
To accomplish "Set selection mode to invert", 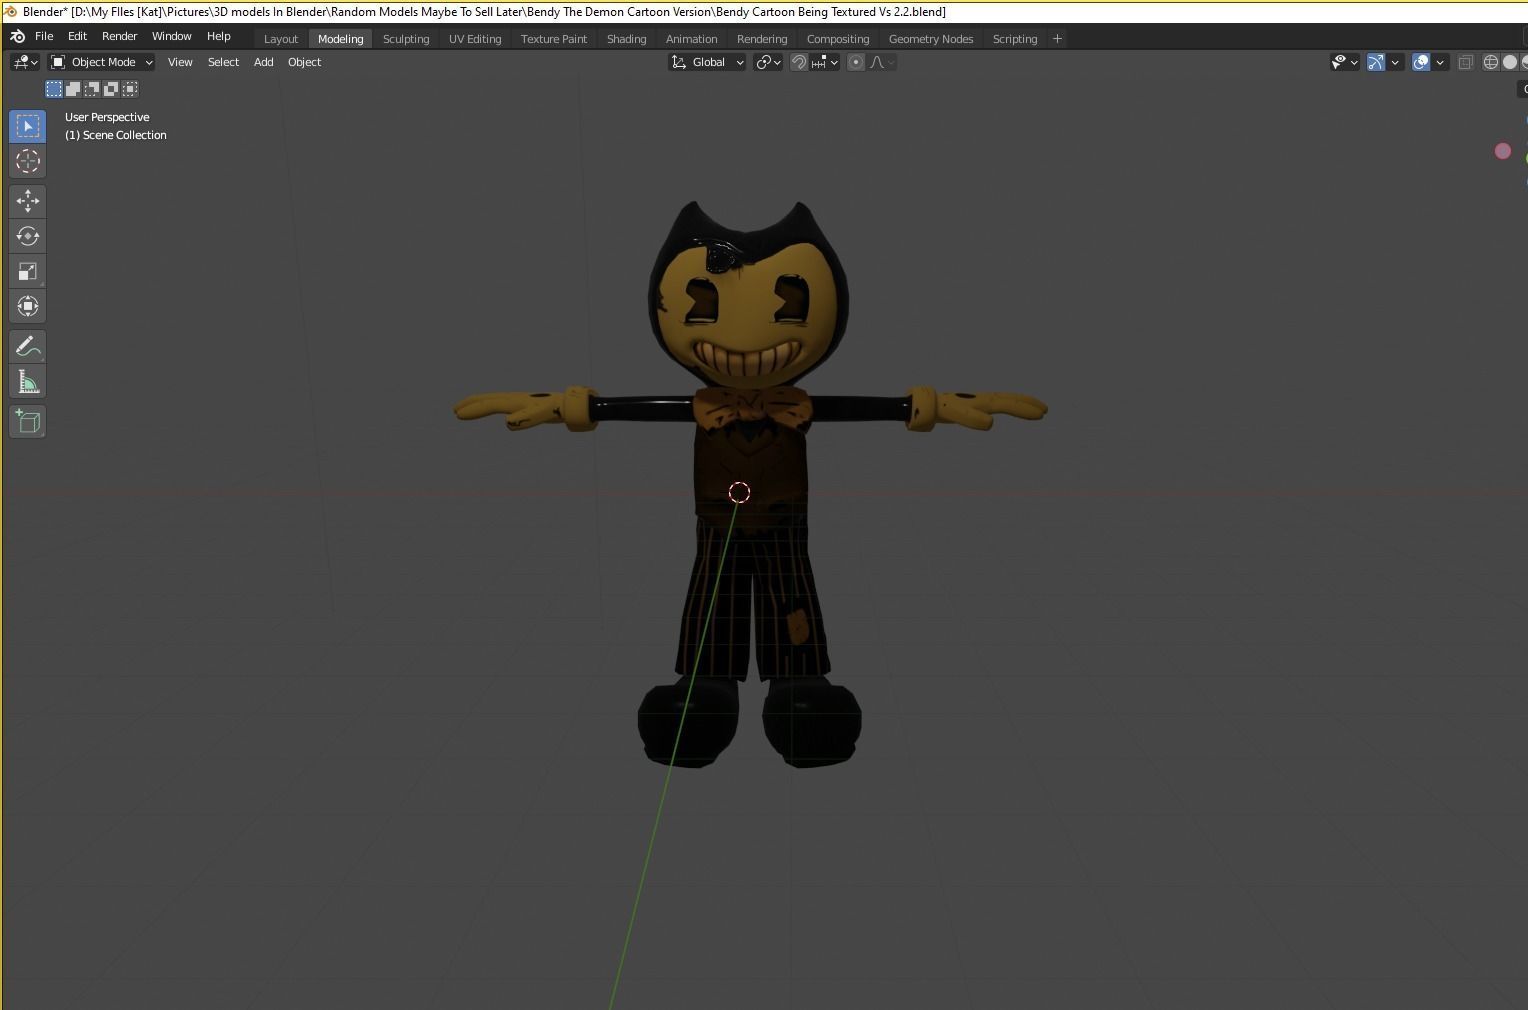I will tap(111, 89).
